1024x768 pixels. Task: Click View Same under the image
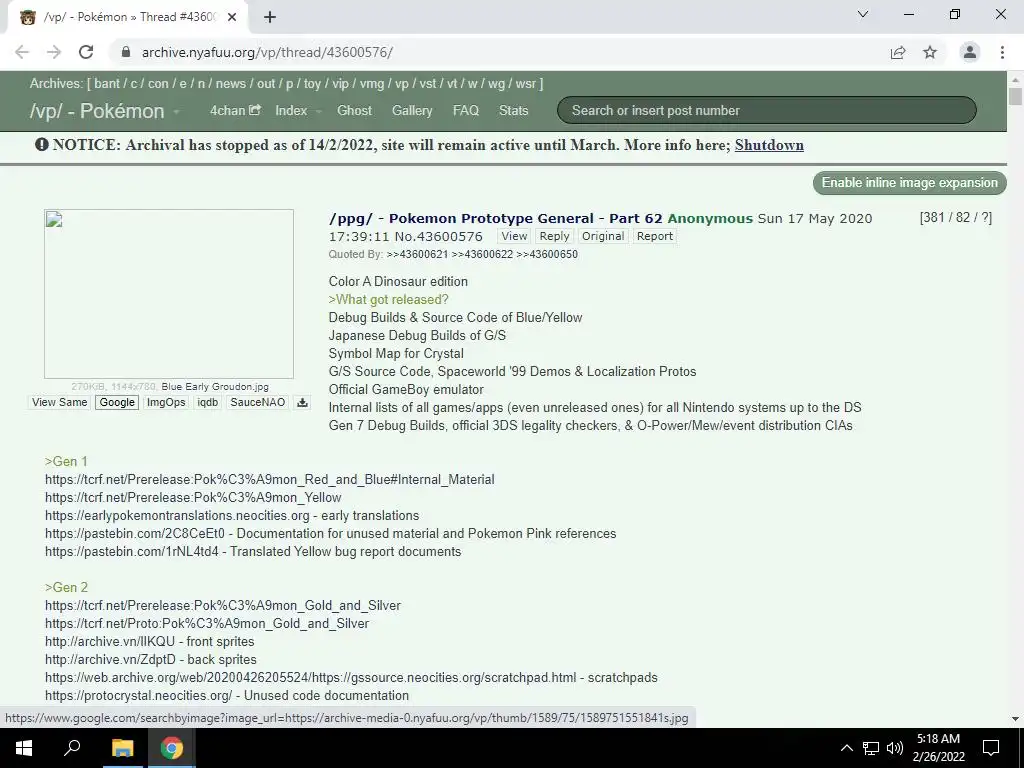click(x=59, y=402)
